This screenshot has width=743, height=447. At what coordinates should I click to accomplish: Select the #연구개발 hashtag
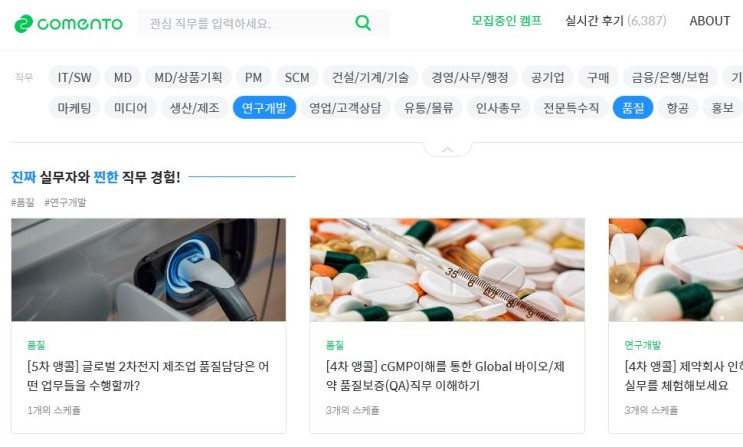65,202
